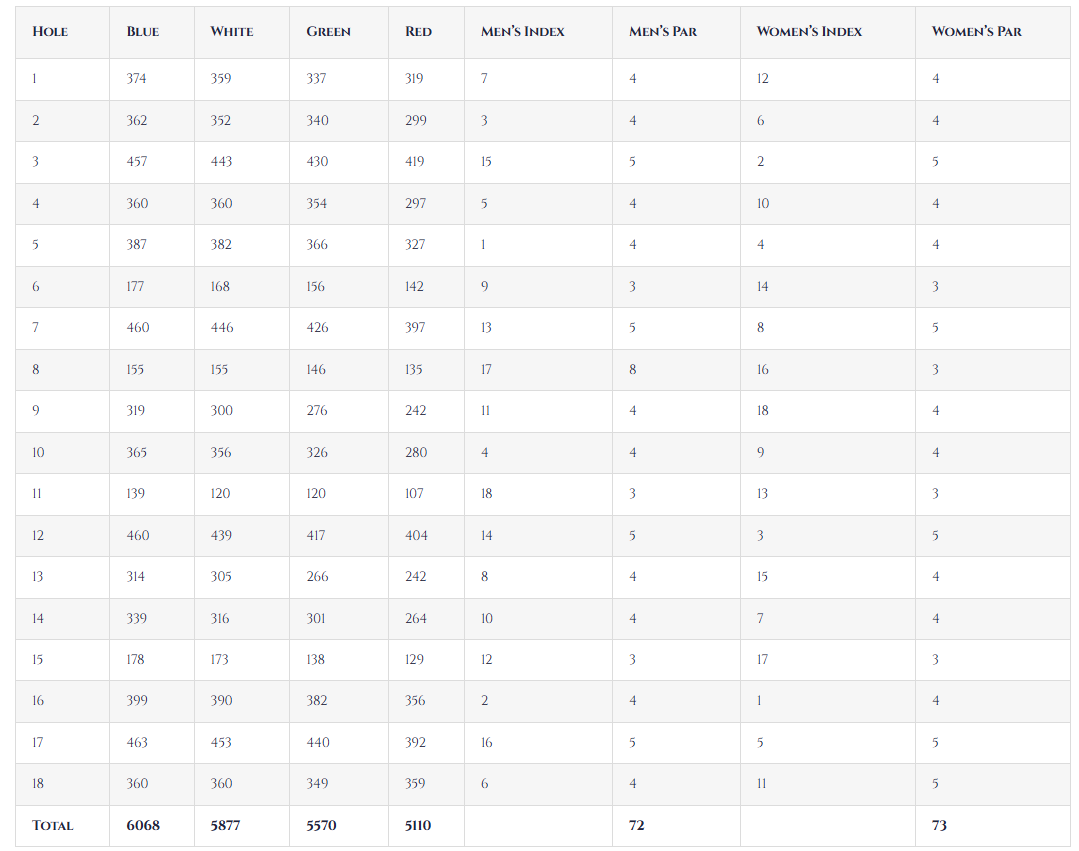Click hole 3 Blue yardage 457
Image resolution: width=1079 pixels, height=851 pixels.
pos(137,162)
